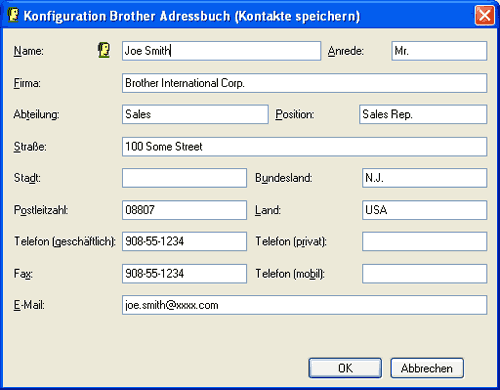The image size is (500, 390).
Task: Focus the Land field showing USA
Action: click(424, 210)
